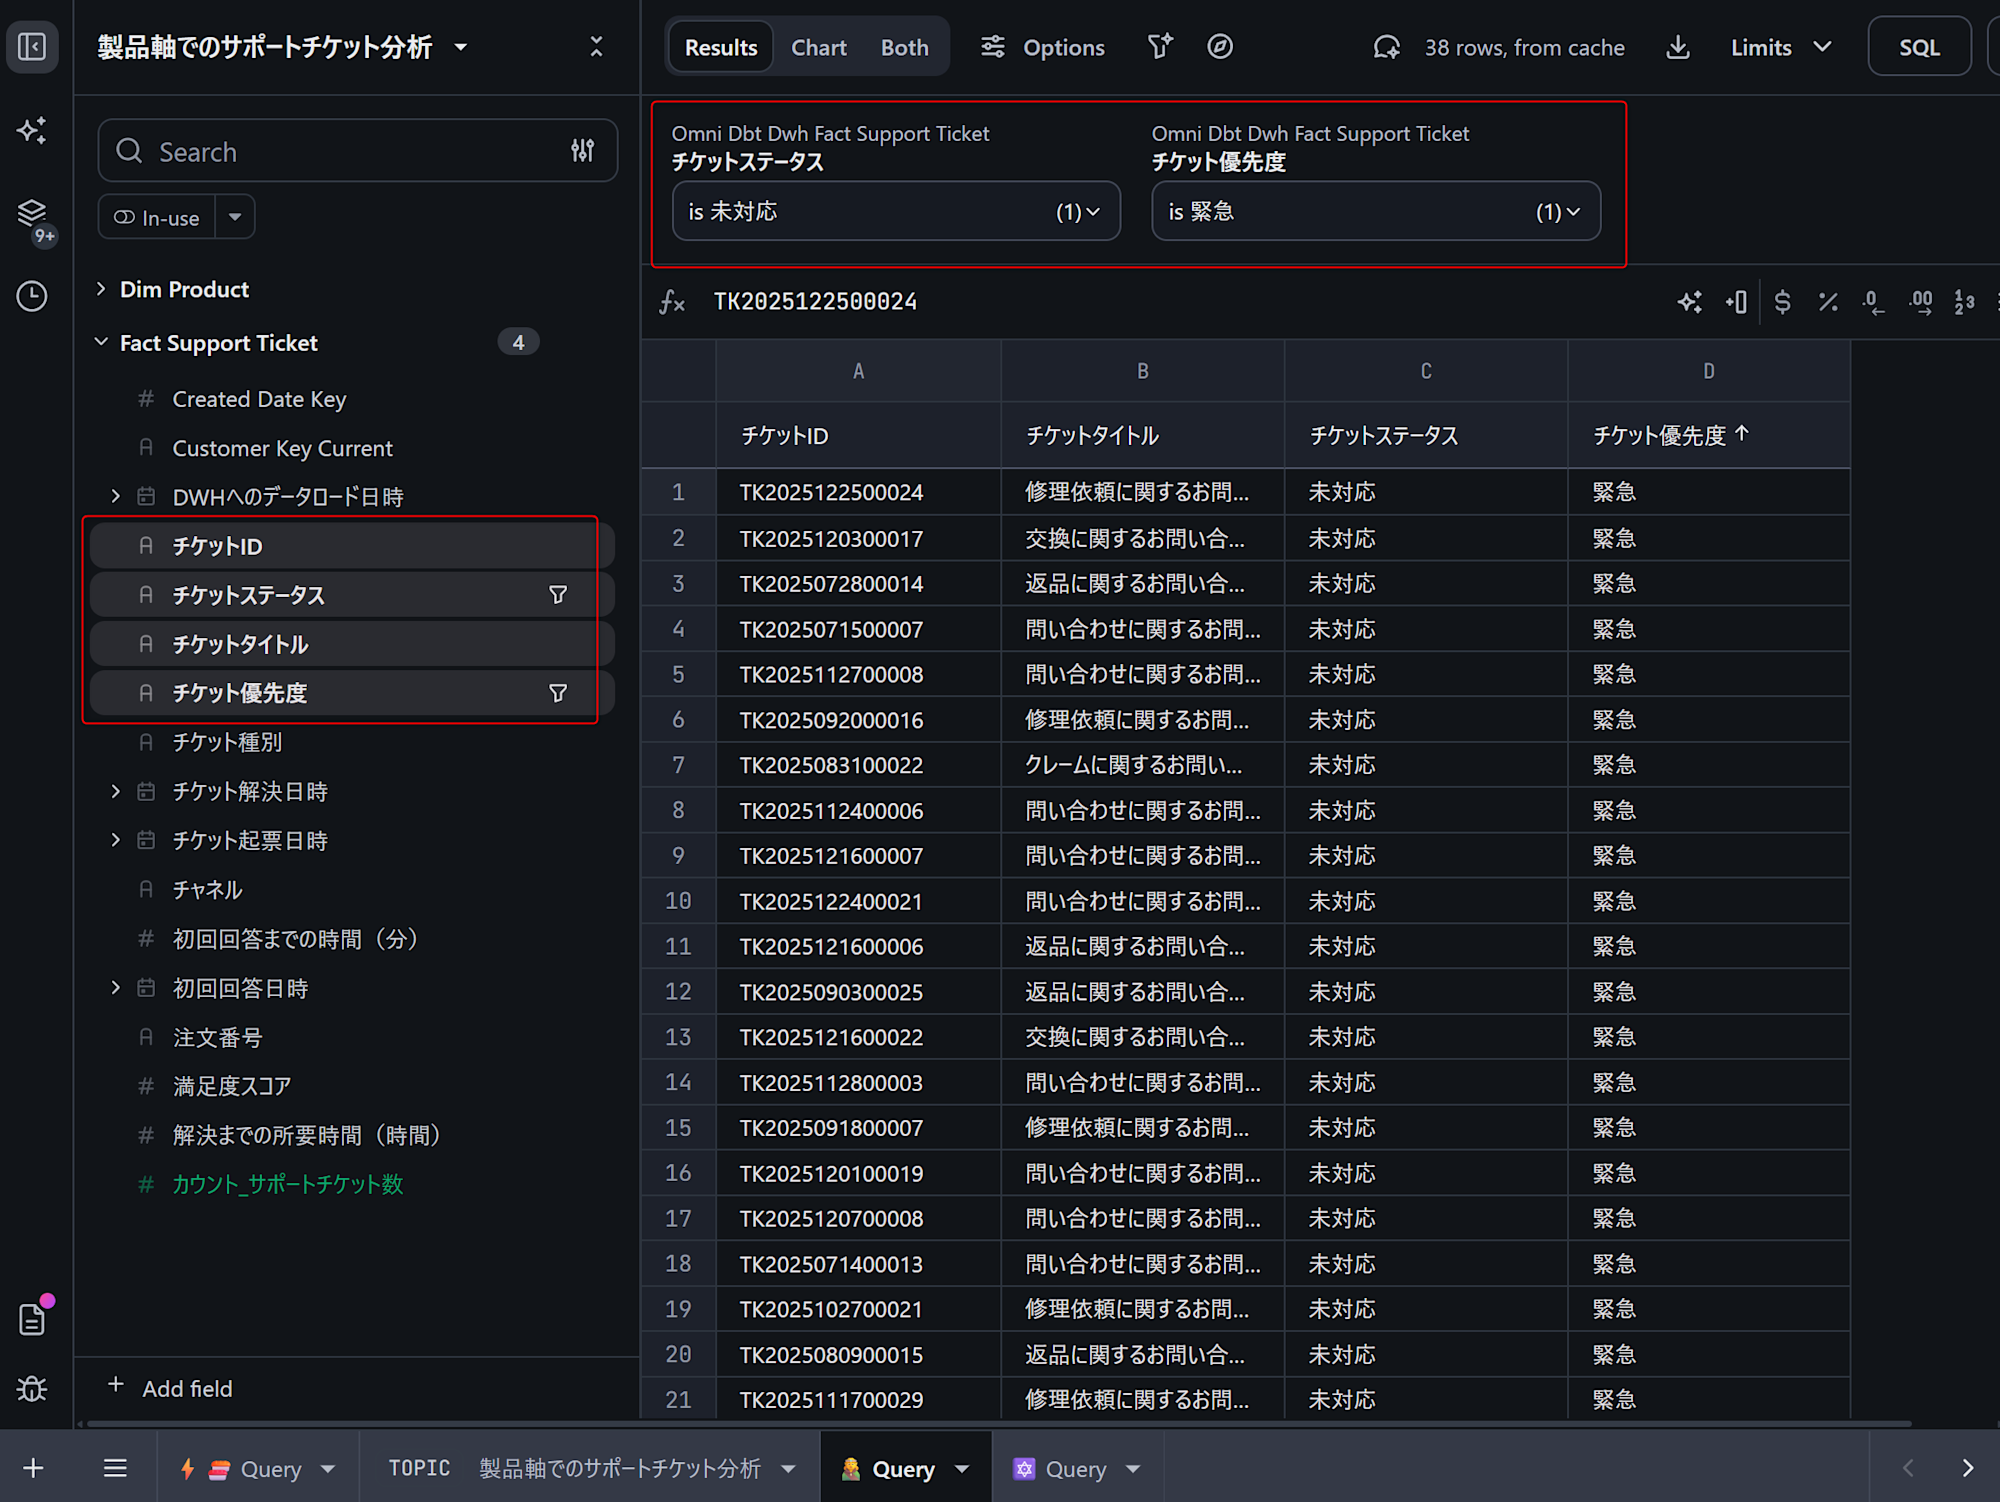Collapse the left sidebar panel icon
The width and height of the screenshot is (2000, 1502).
(32, 47)
